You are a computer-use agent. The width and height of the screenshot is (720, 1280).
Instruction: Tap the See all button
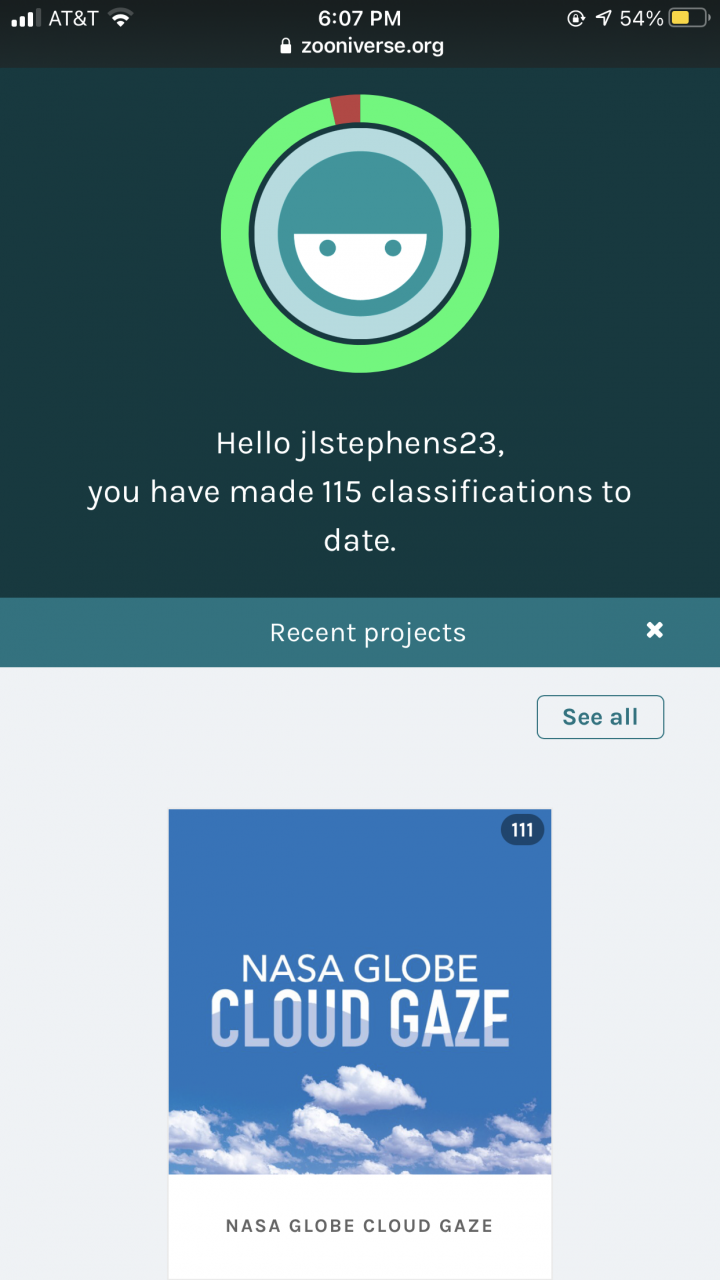(x=600, y=717)
